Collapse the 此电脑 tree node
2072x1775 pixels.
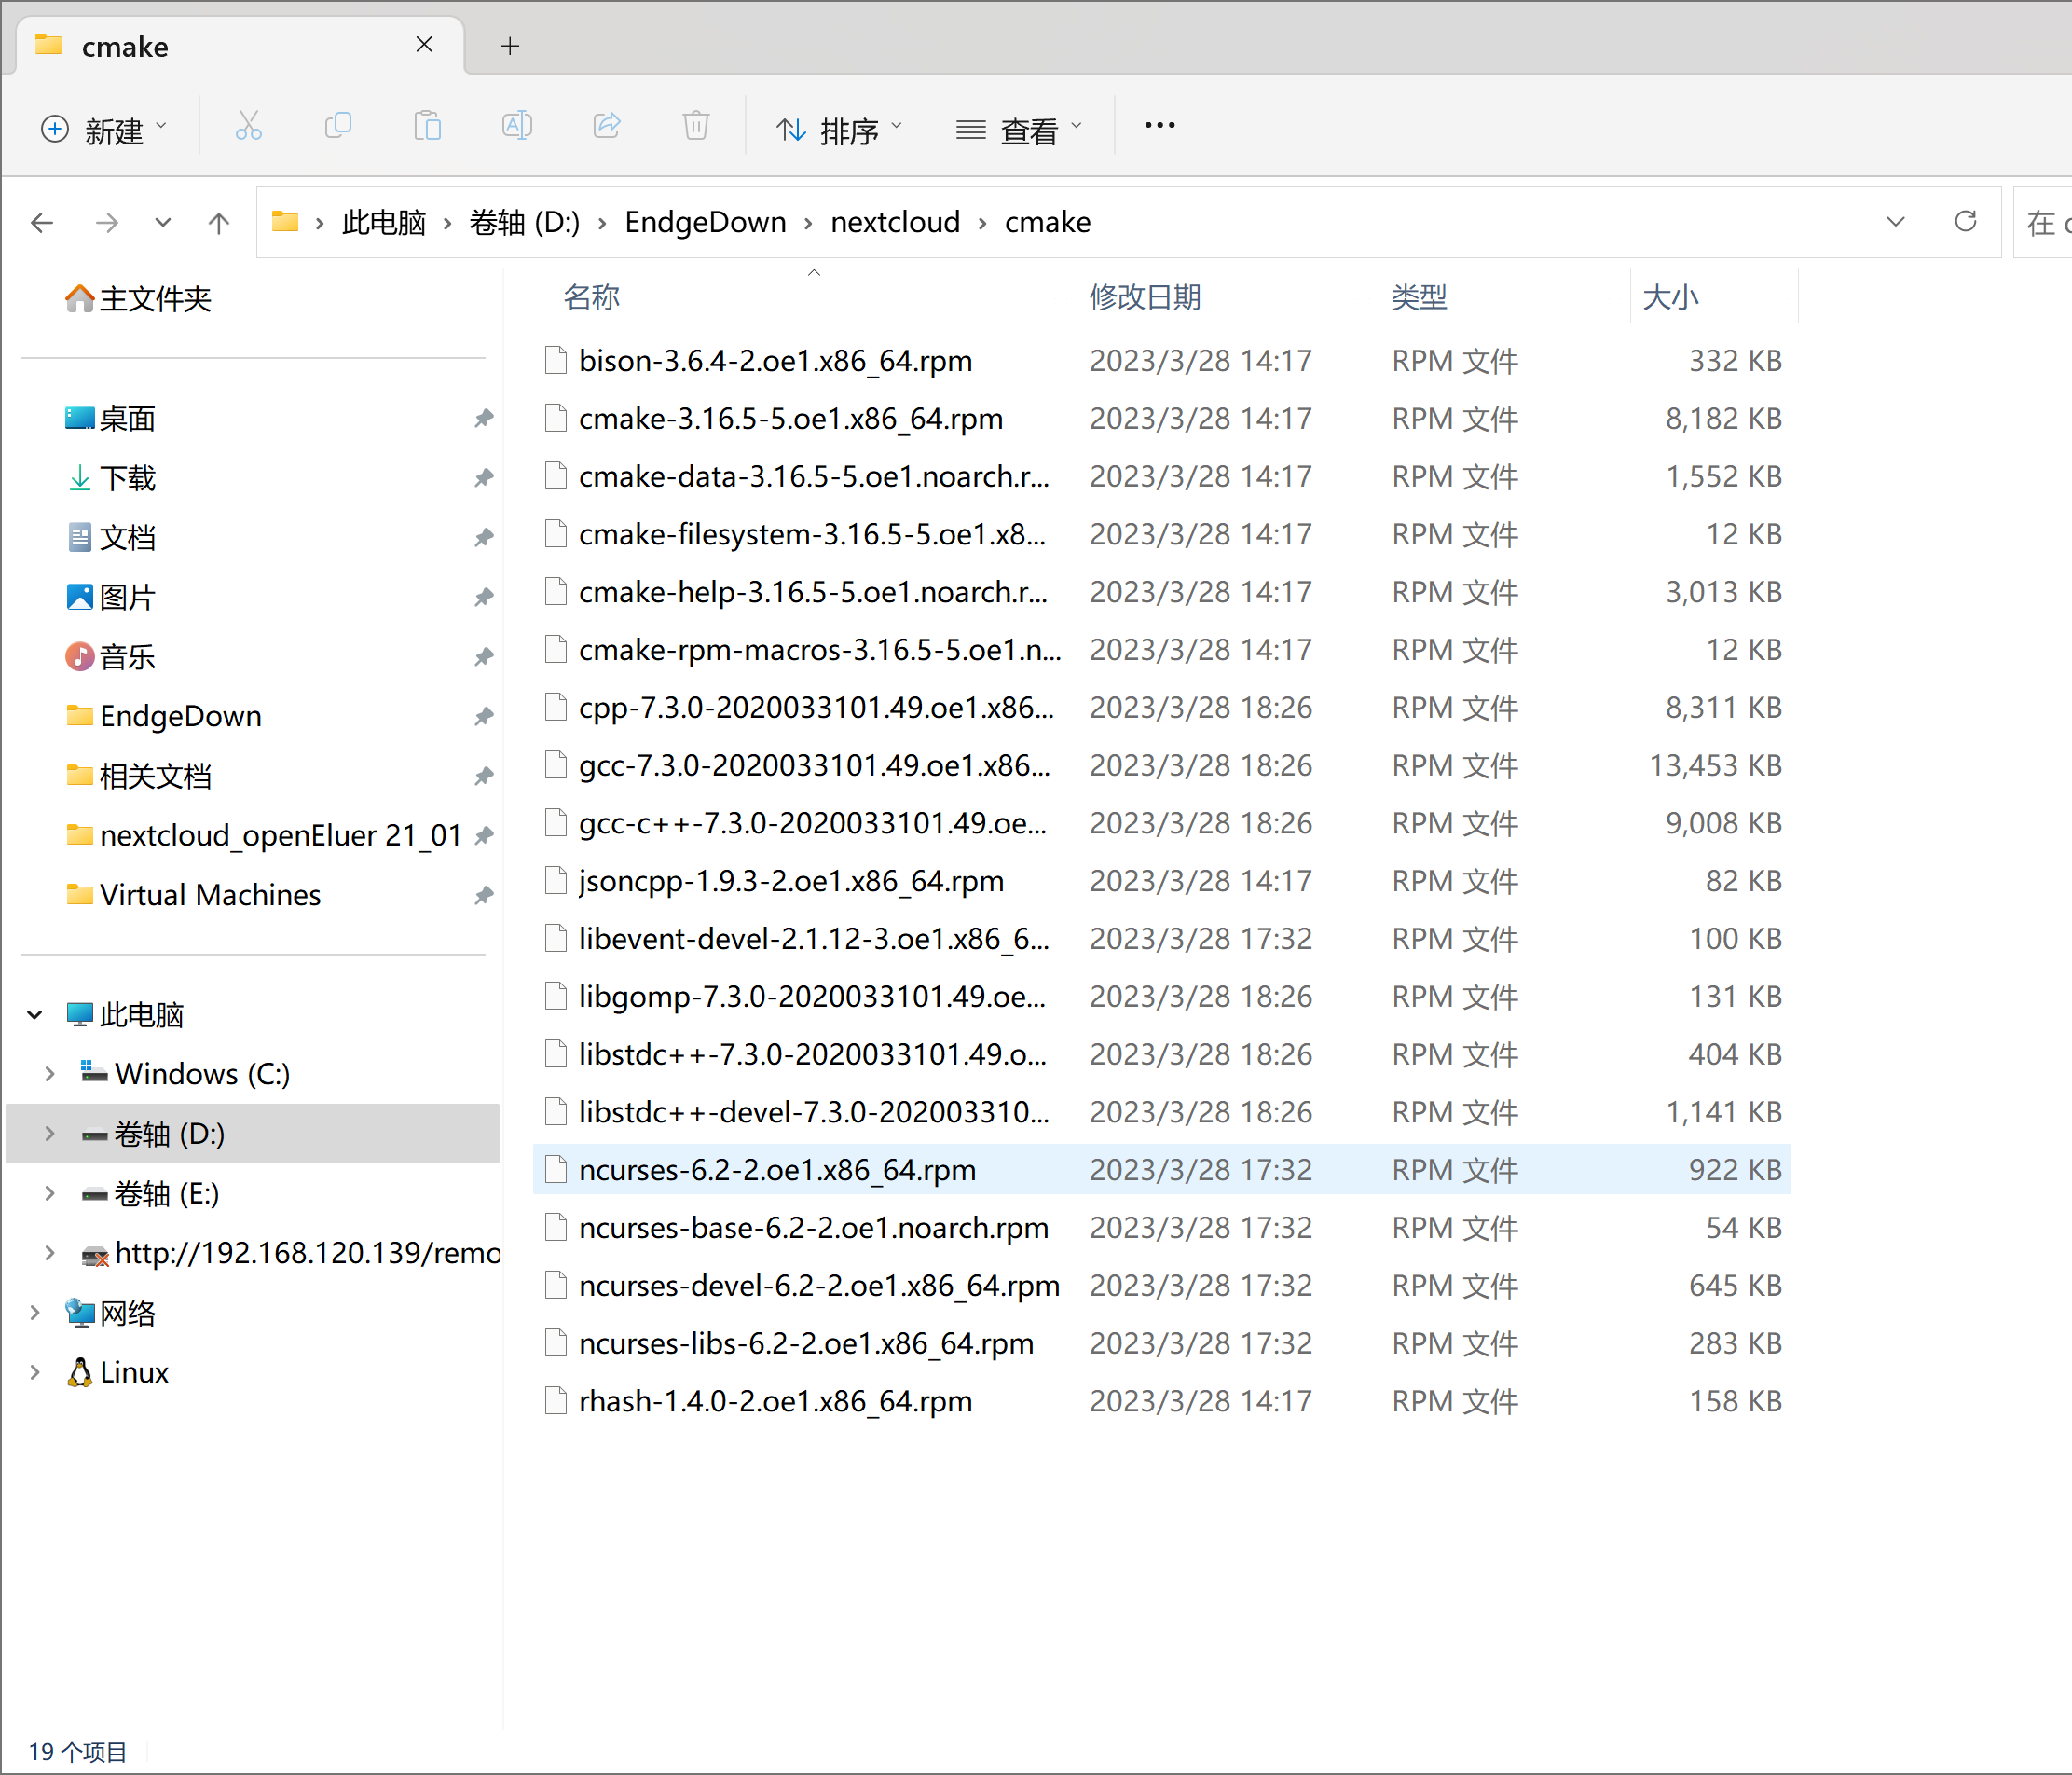(35, 1014)
